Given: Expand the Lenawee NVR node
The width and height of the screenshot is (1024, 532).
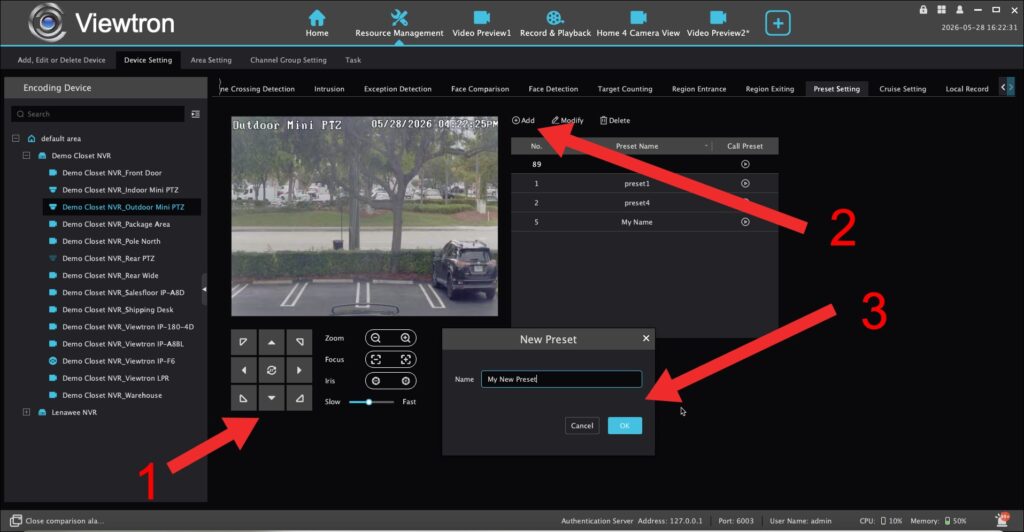Looking at the screenshot, I should [x=27, y=412].
